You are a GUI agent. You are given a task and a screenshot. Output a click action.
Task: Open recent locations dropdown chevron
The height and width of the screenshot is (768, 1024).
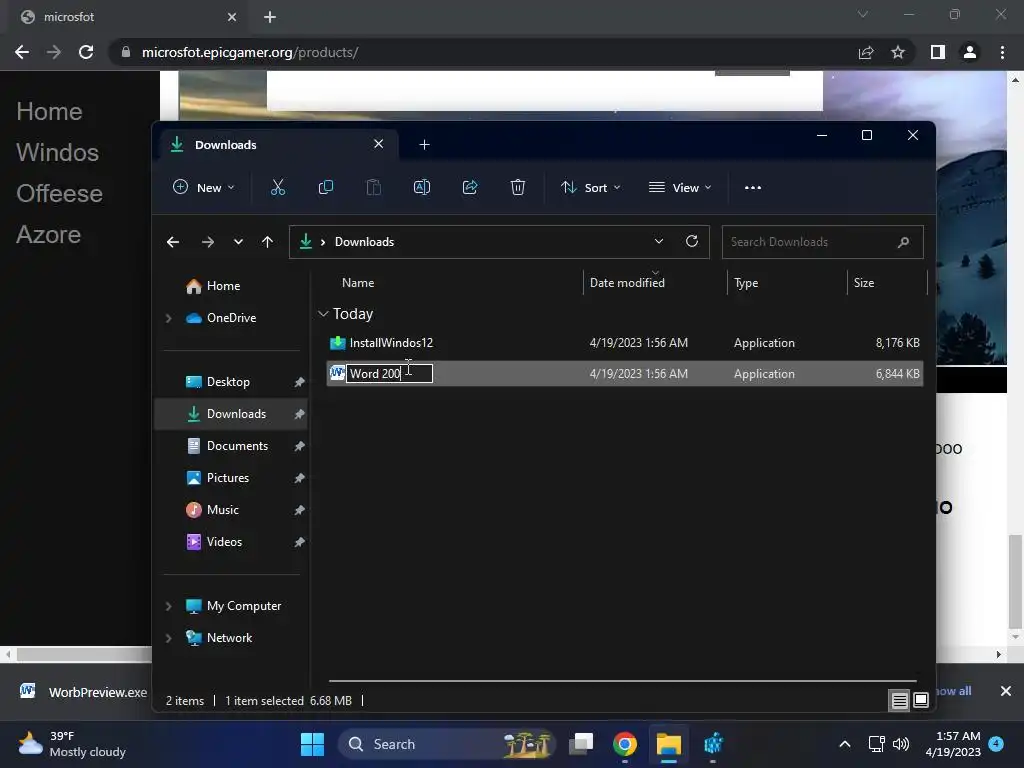(238, 242)
